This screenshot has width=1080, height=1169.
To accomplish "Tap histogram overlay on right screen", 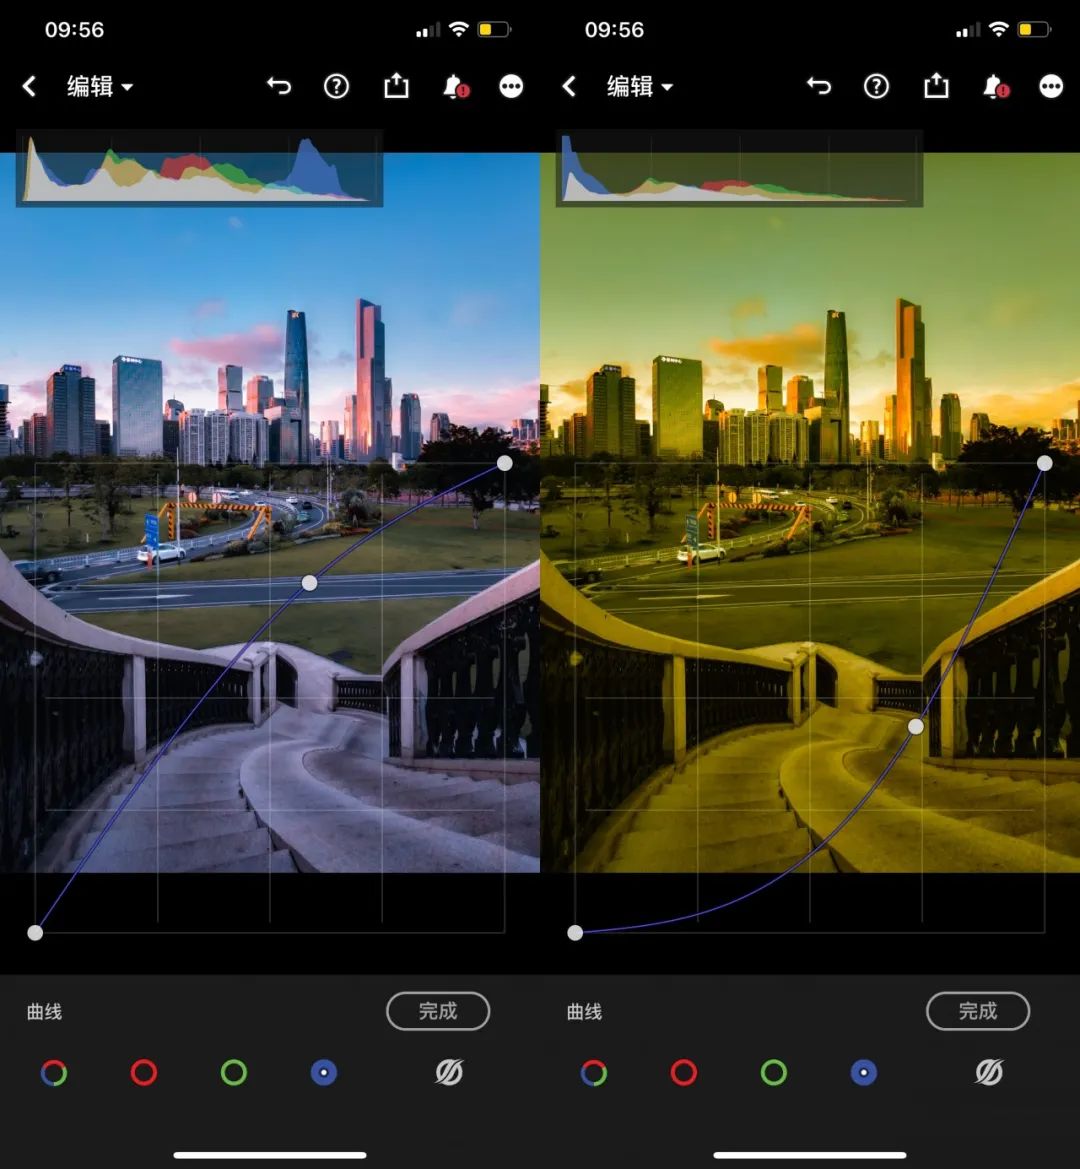I will click(x=739, y=168).
